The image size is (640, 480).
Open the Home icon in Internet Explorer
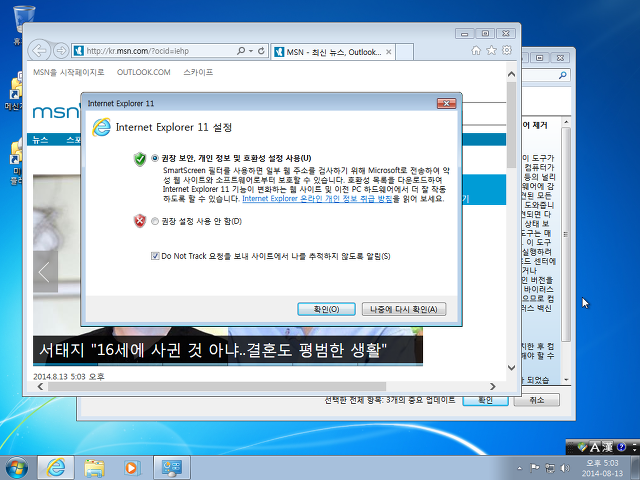476,50
